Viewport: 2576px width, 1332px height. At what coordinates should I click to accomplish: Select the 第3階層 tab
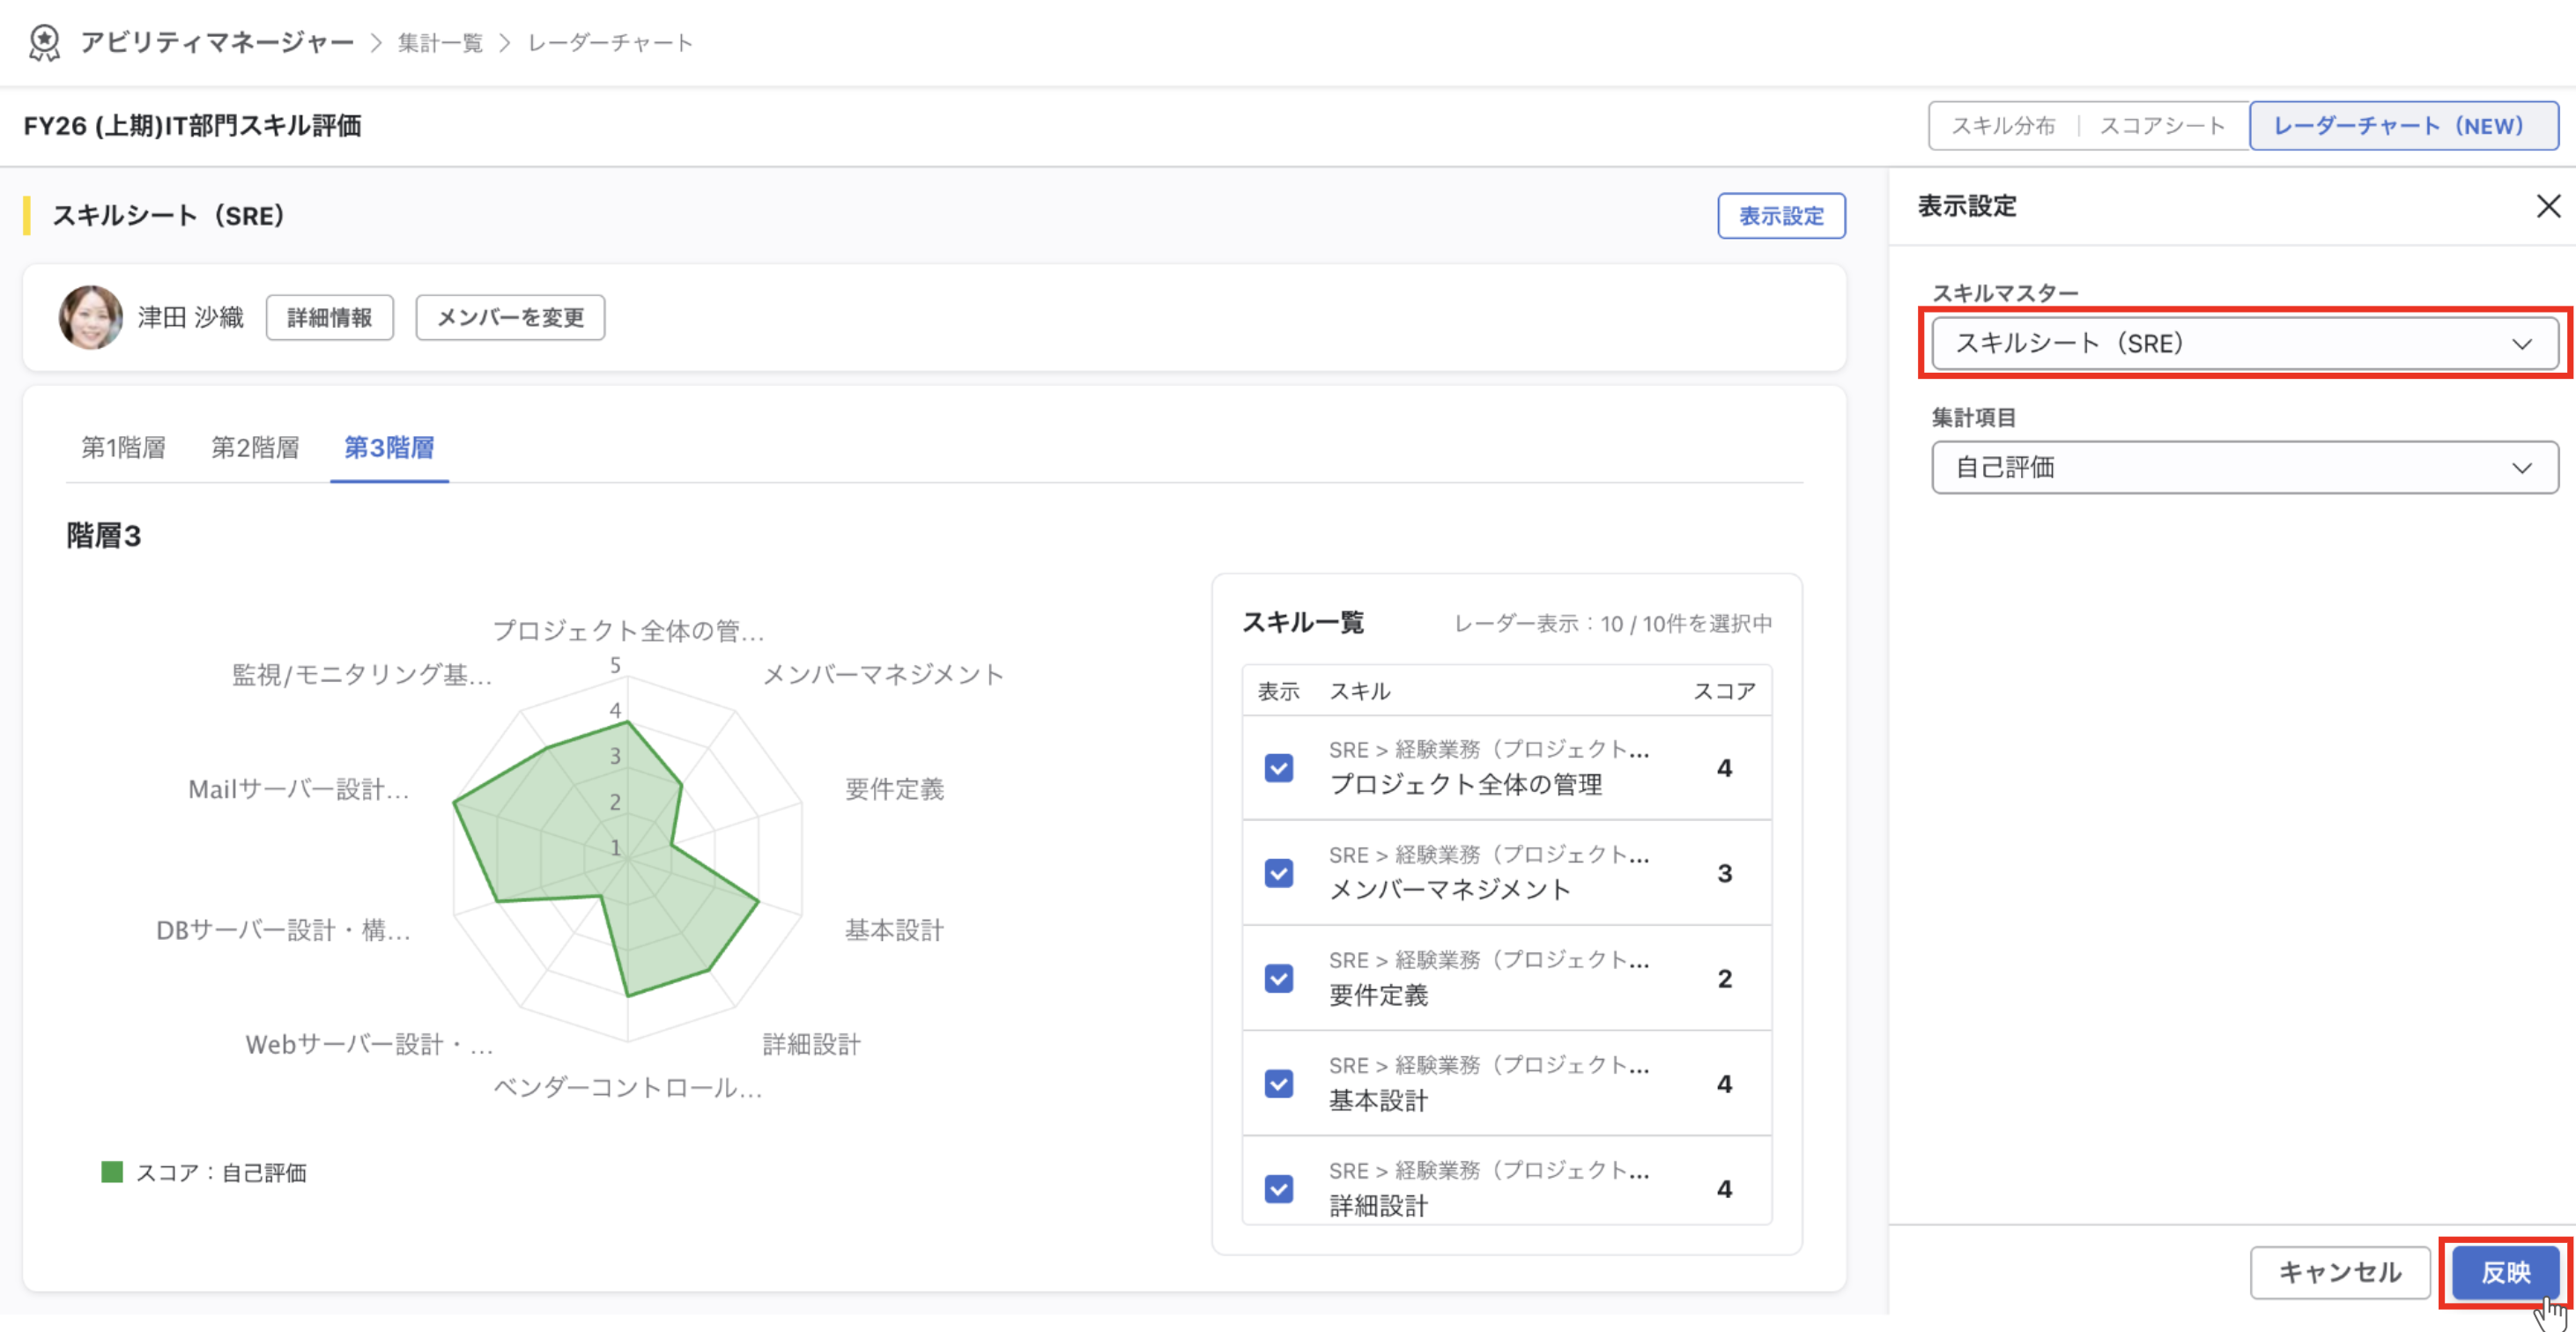click(x=389, y=448)
